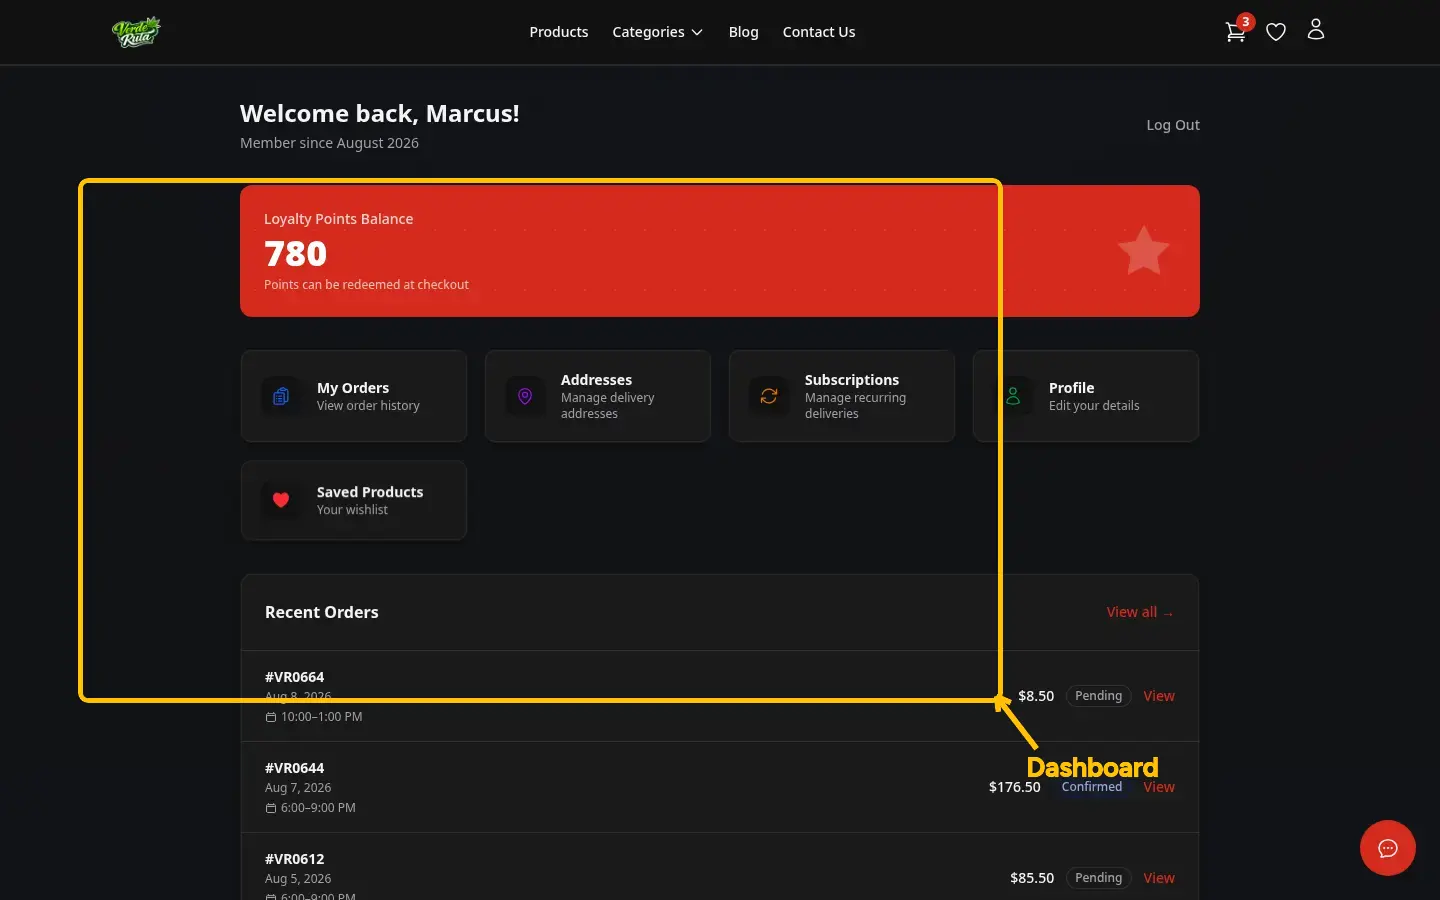Click the $176.50 order total

point(1015,787)
